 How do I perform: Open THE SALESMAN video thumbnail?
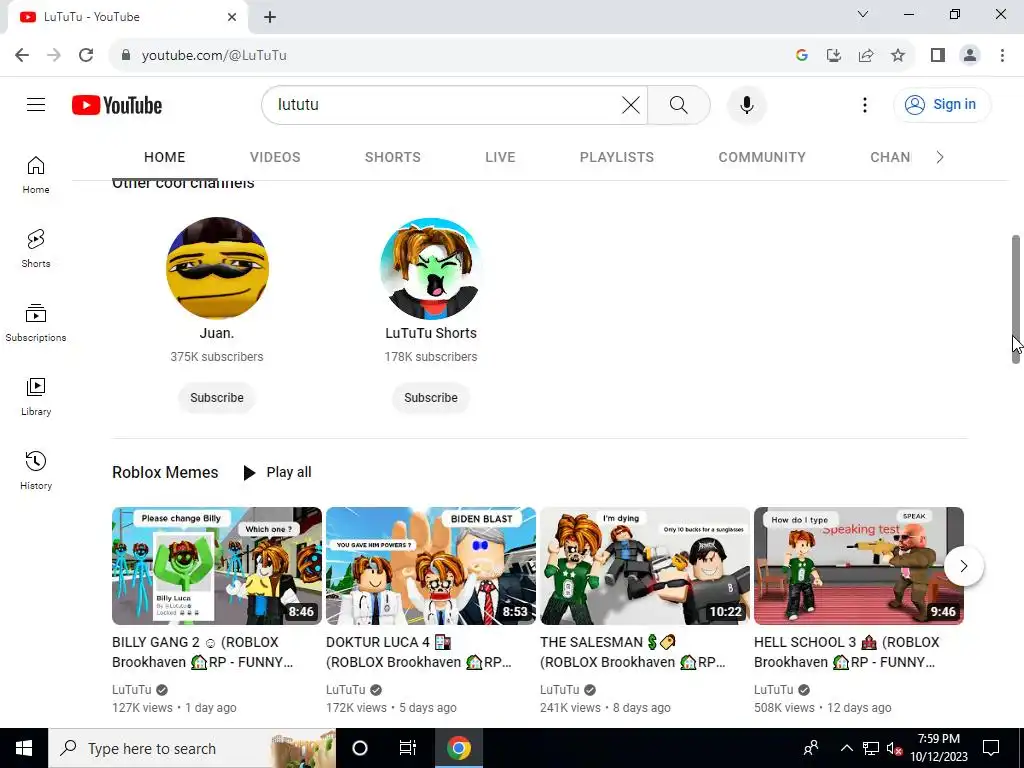click(x=645, y=566)
